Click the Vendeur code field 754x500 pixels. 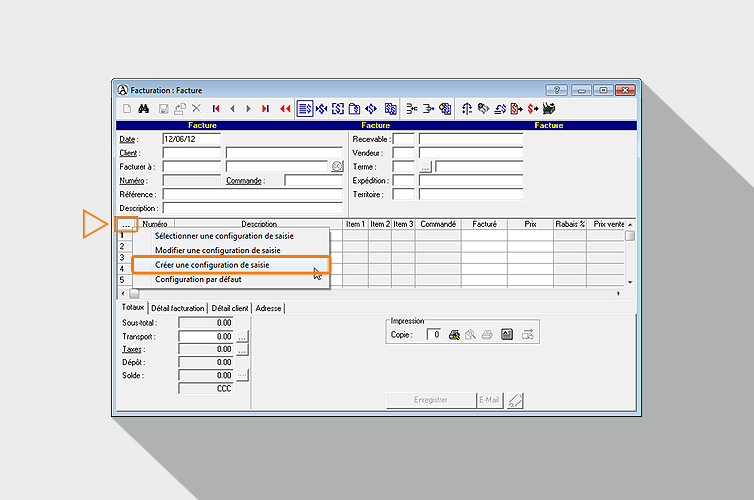tap(403, 153)
